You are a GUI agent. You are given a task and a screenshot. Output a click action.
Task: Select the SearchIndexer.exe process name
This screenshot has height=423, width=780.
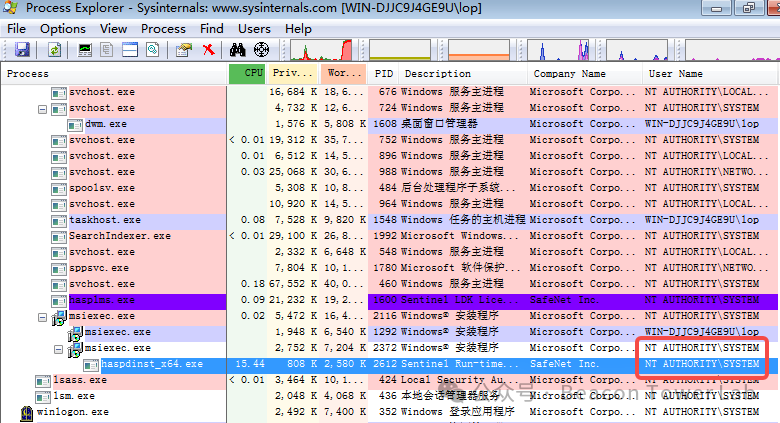[x=120, y=236]
